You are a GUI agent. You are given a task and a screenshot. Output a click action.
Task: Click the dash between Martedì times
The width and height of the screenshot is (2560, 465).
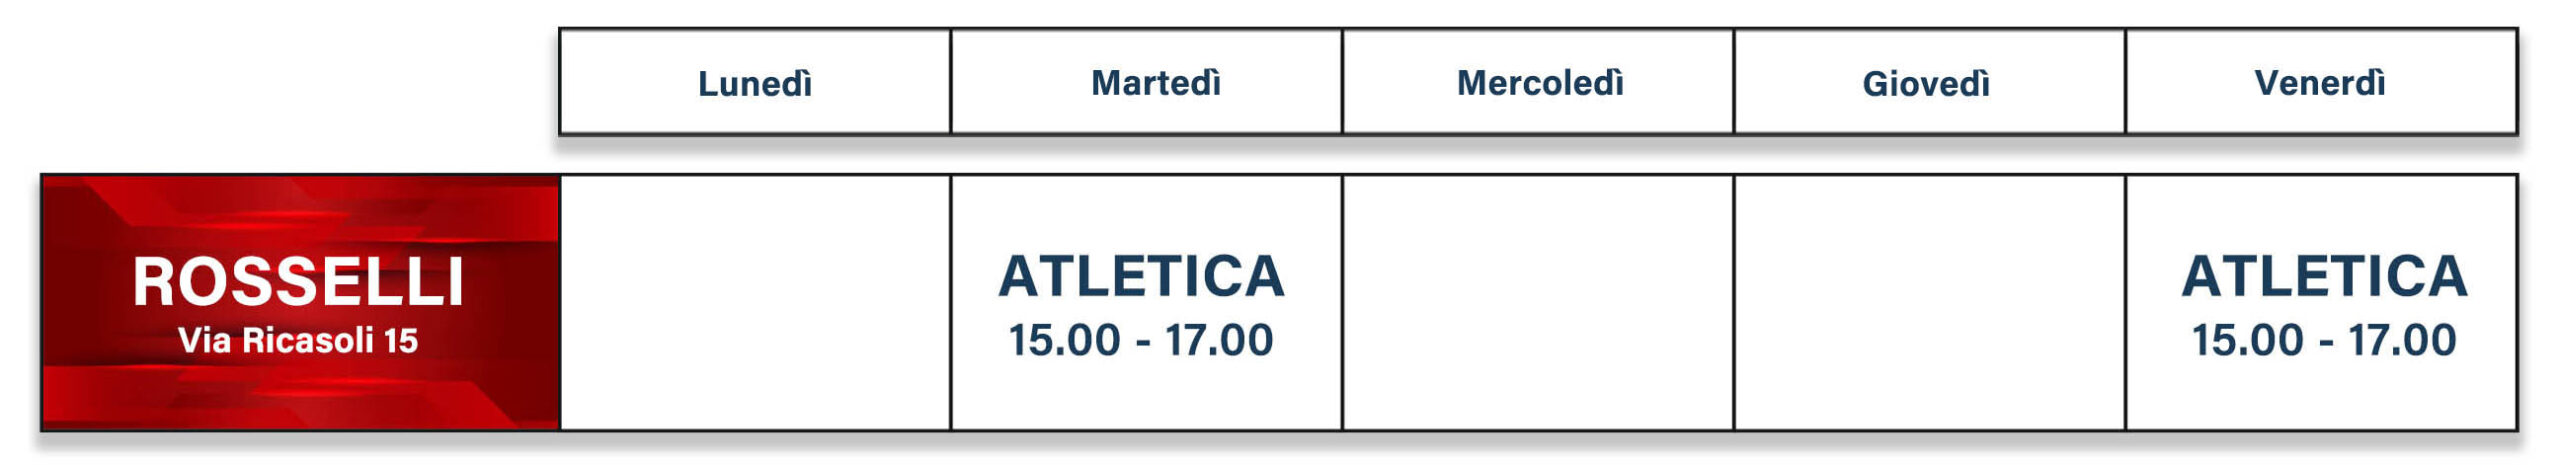click(x=1143, y=343)
